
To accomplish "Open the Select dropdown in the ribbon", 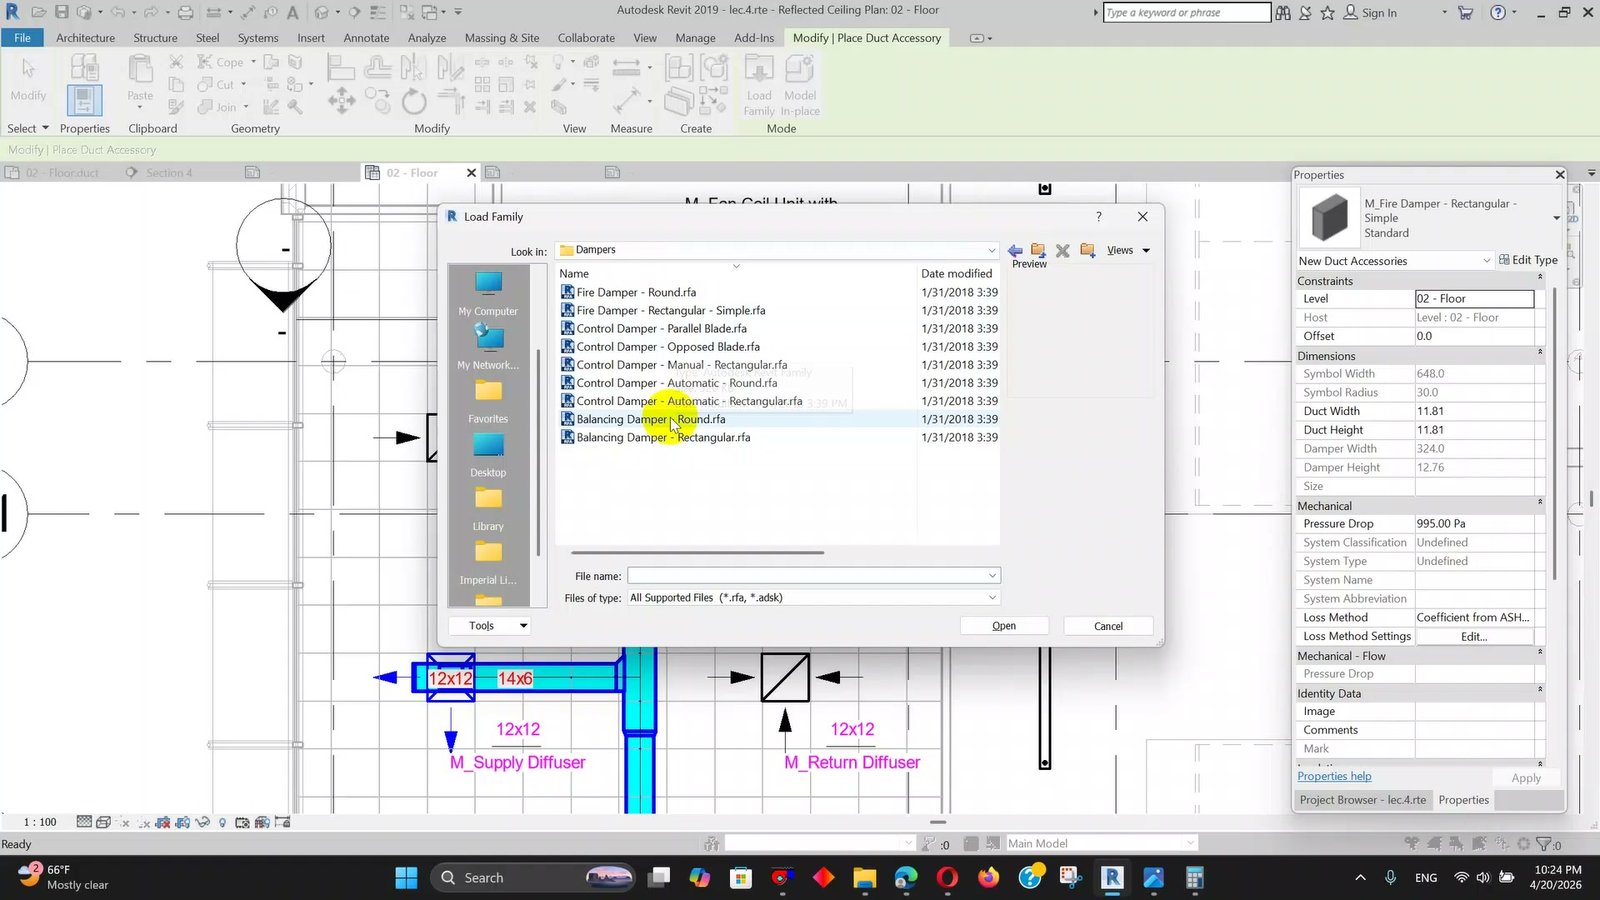I will pos(28,129).
